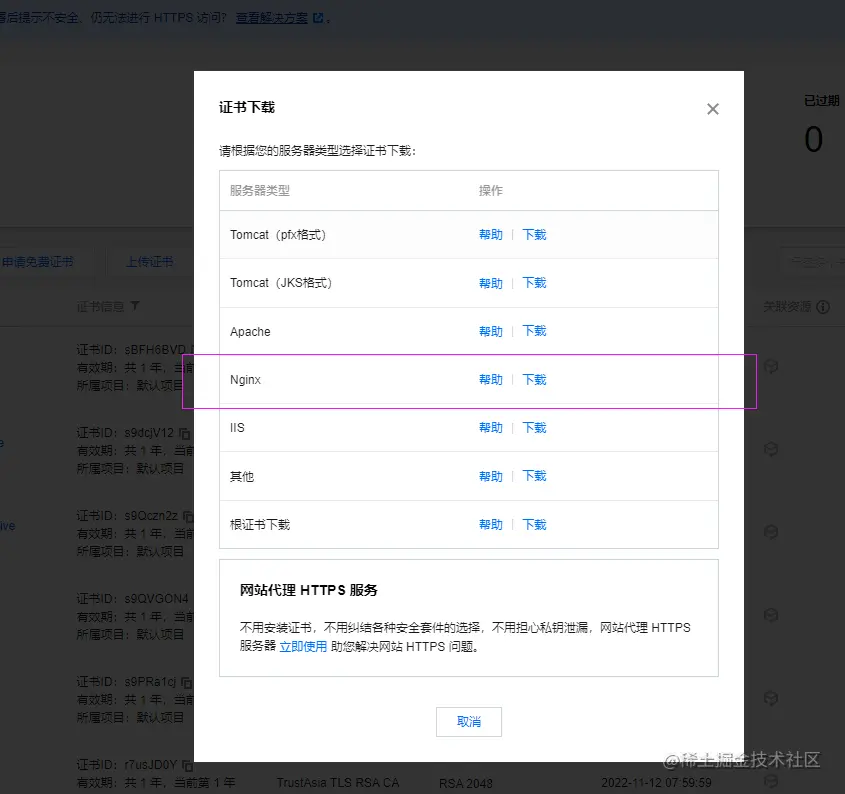
Task: Click the 证书下载 dialog title
Action: (x=247, y=107)
